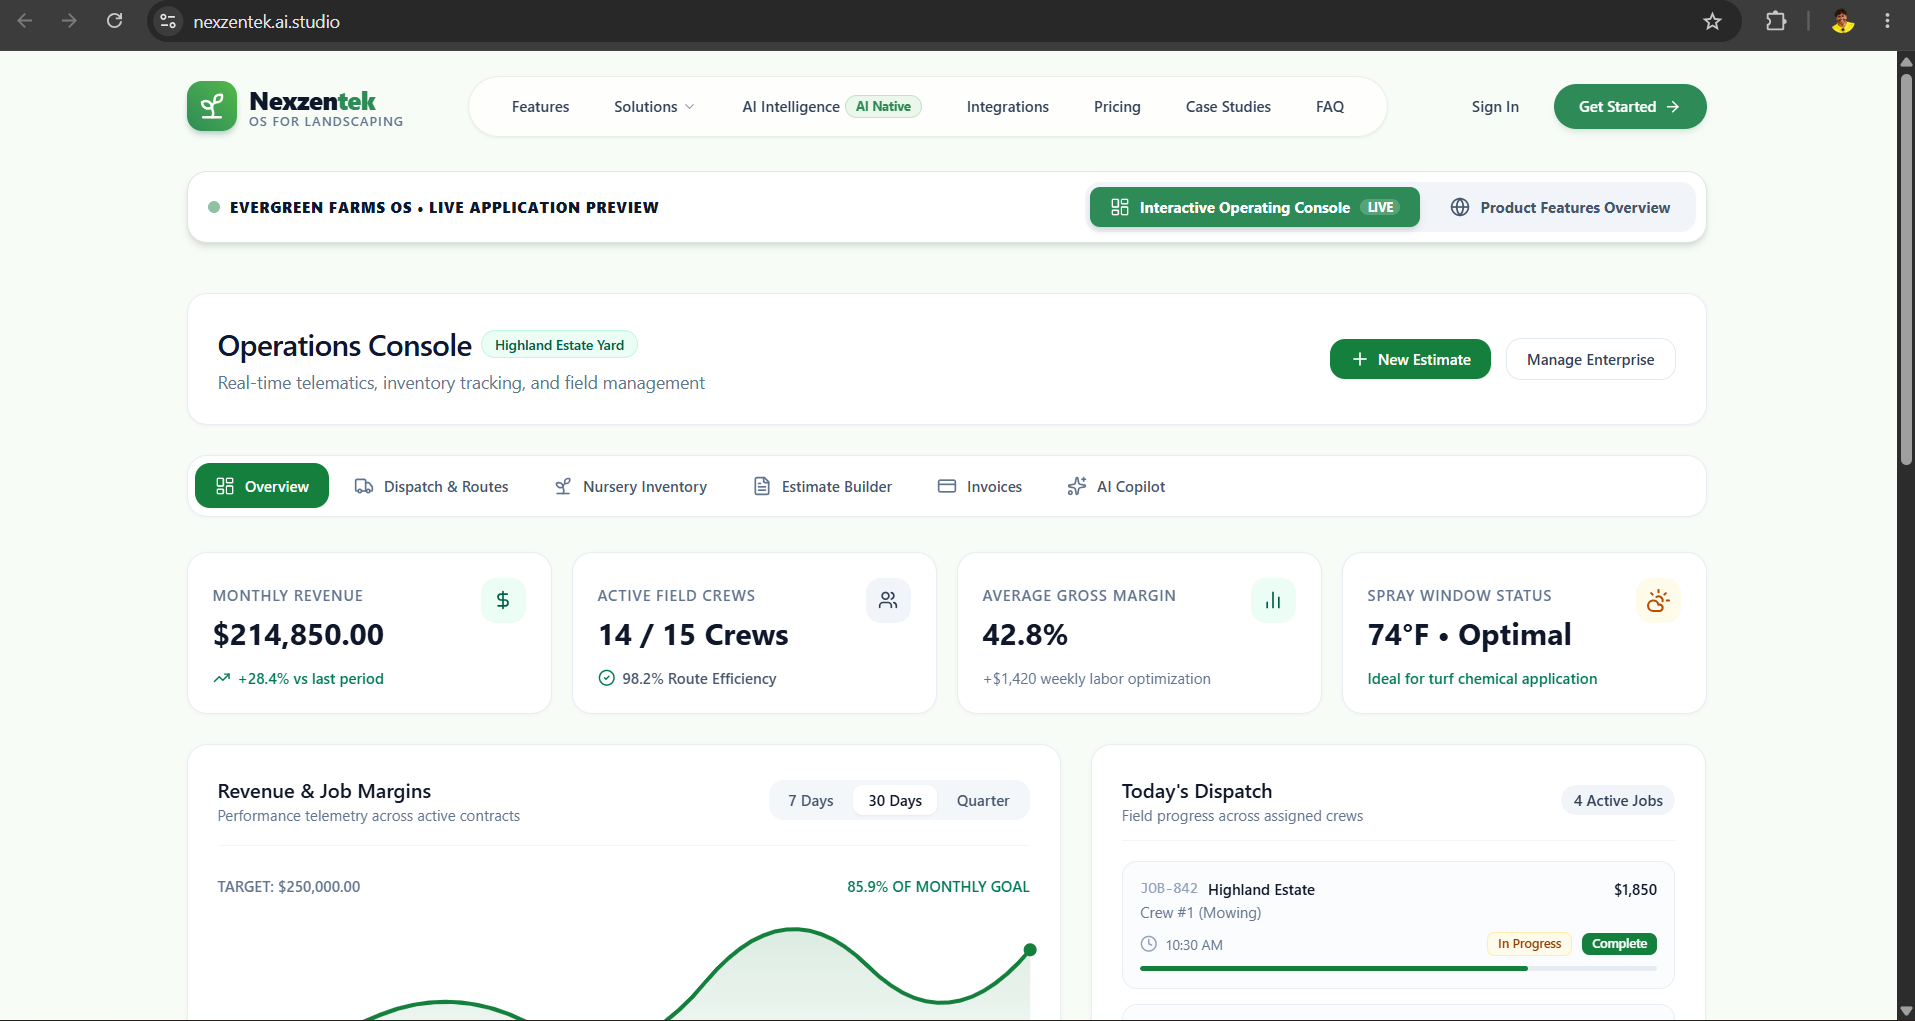
Task: Set JOB-842 status to In Progress
Action: click(1529, 944)
